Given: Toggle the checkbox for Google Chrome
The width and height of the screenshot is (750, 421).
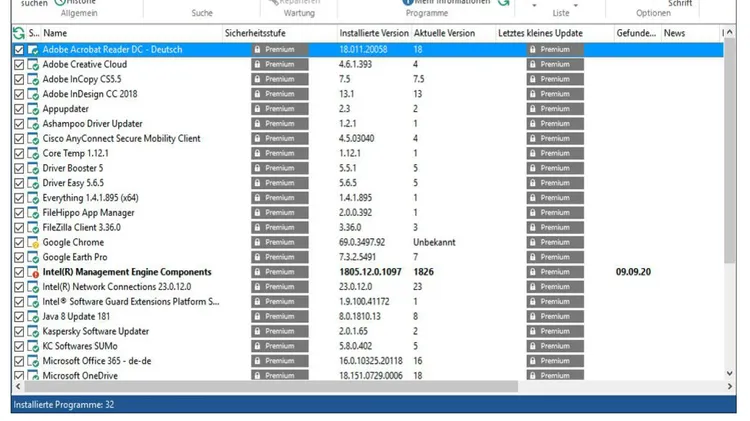Looking at the screenshot, I should point(19,243).
